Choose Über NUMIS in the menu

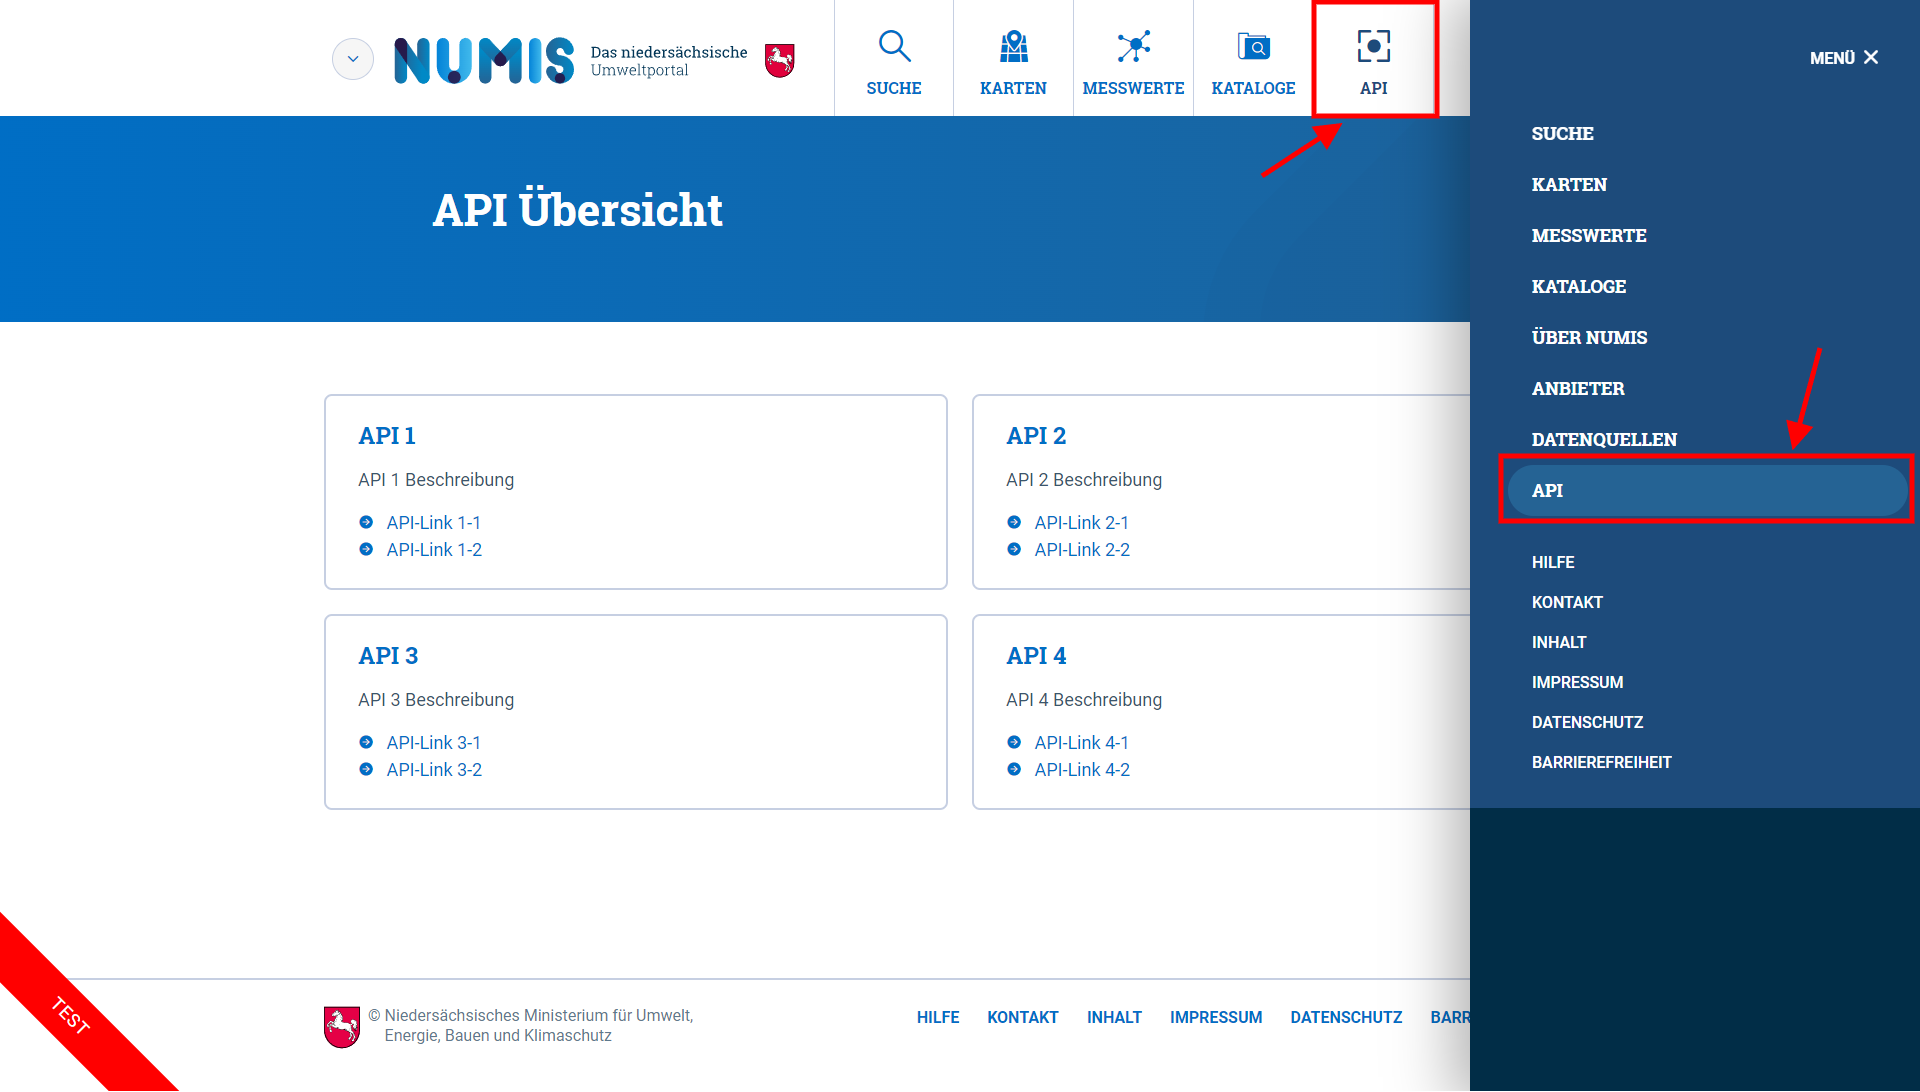point(1589,337)
